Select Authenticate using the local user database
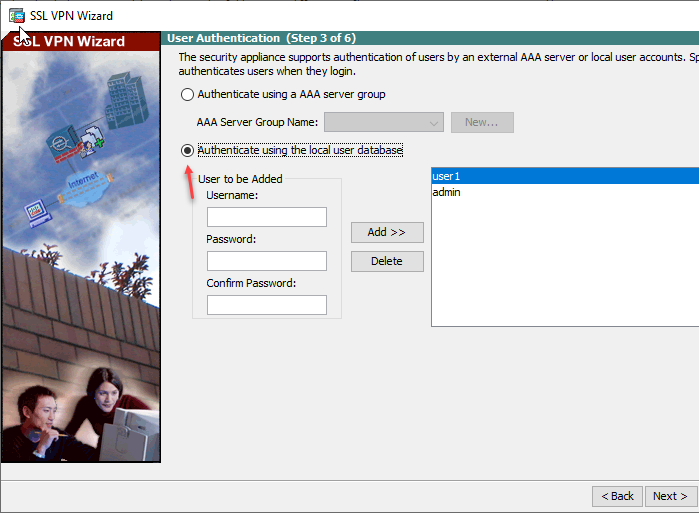The width and height of the screenshot is (699, 513). coord(187,151)
